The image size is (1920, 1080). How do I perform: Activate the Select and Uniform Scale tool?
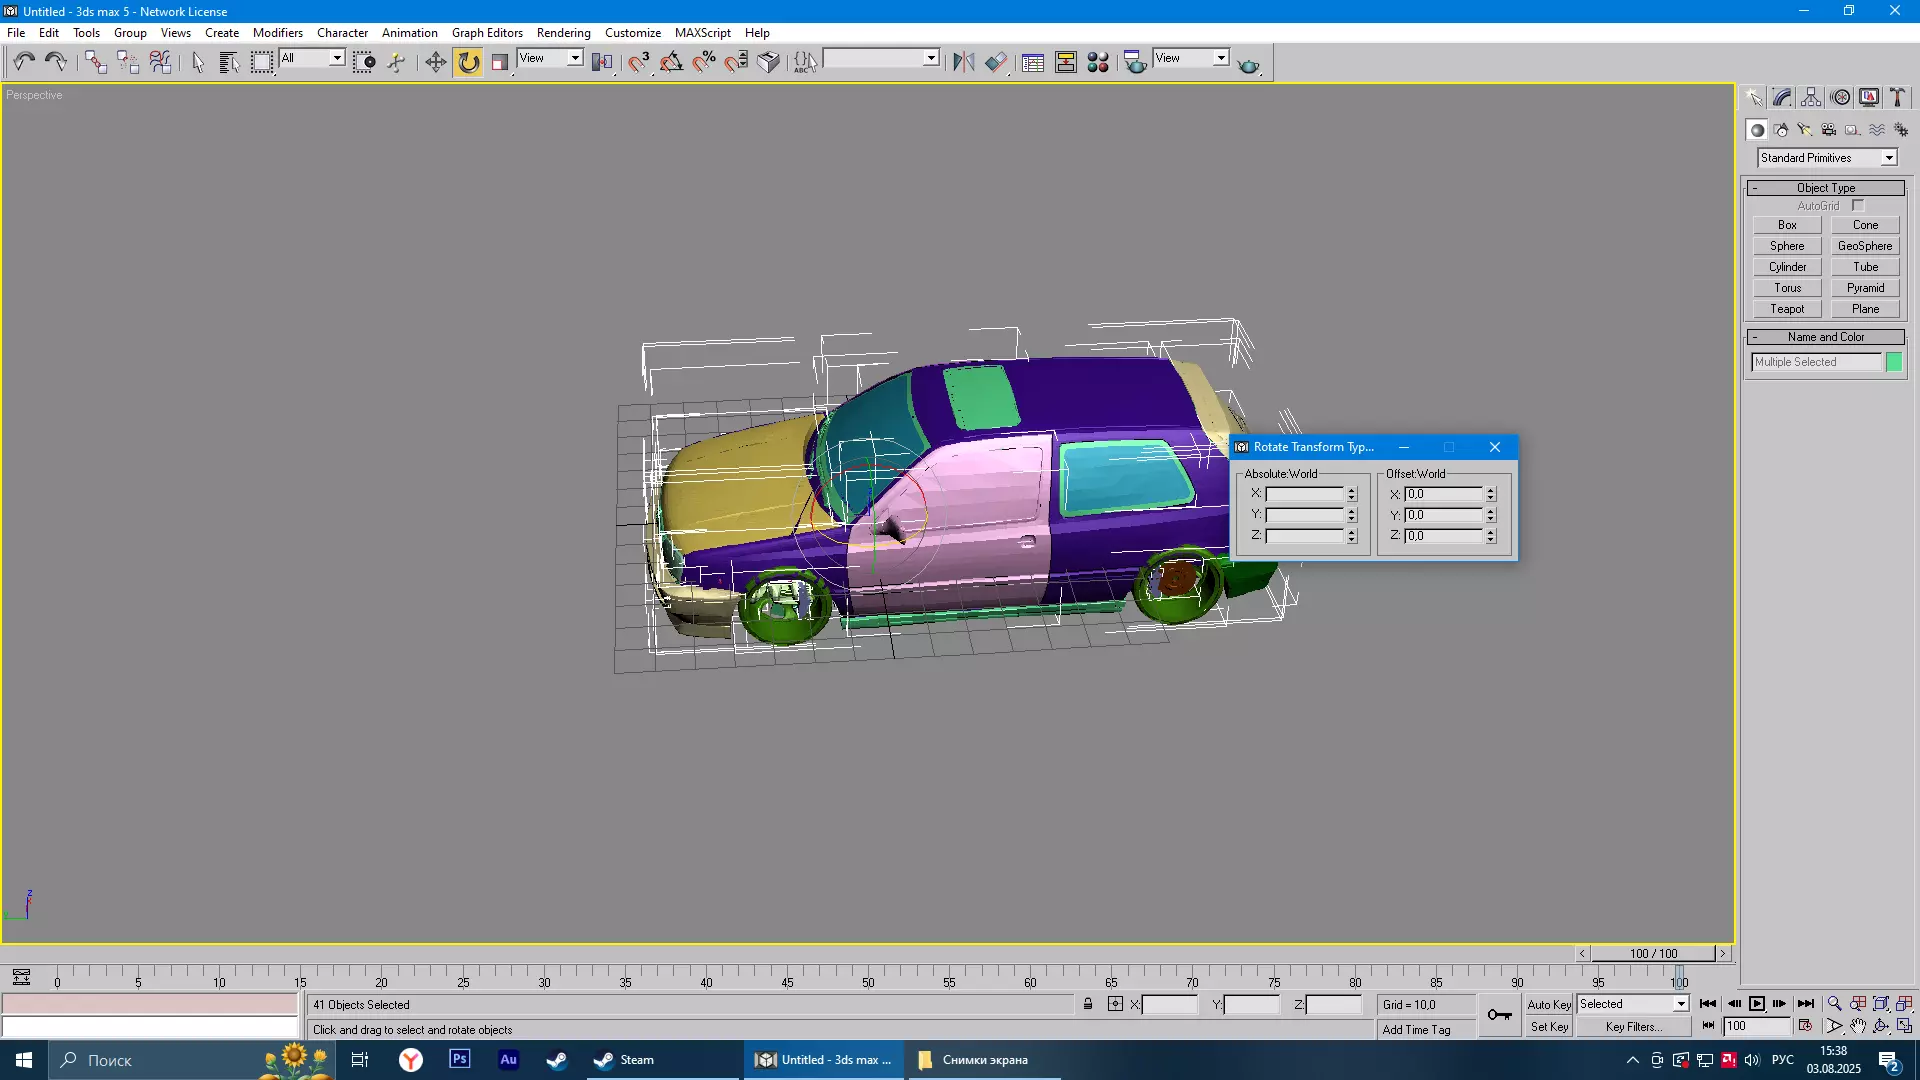[x=500, y=62]
